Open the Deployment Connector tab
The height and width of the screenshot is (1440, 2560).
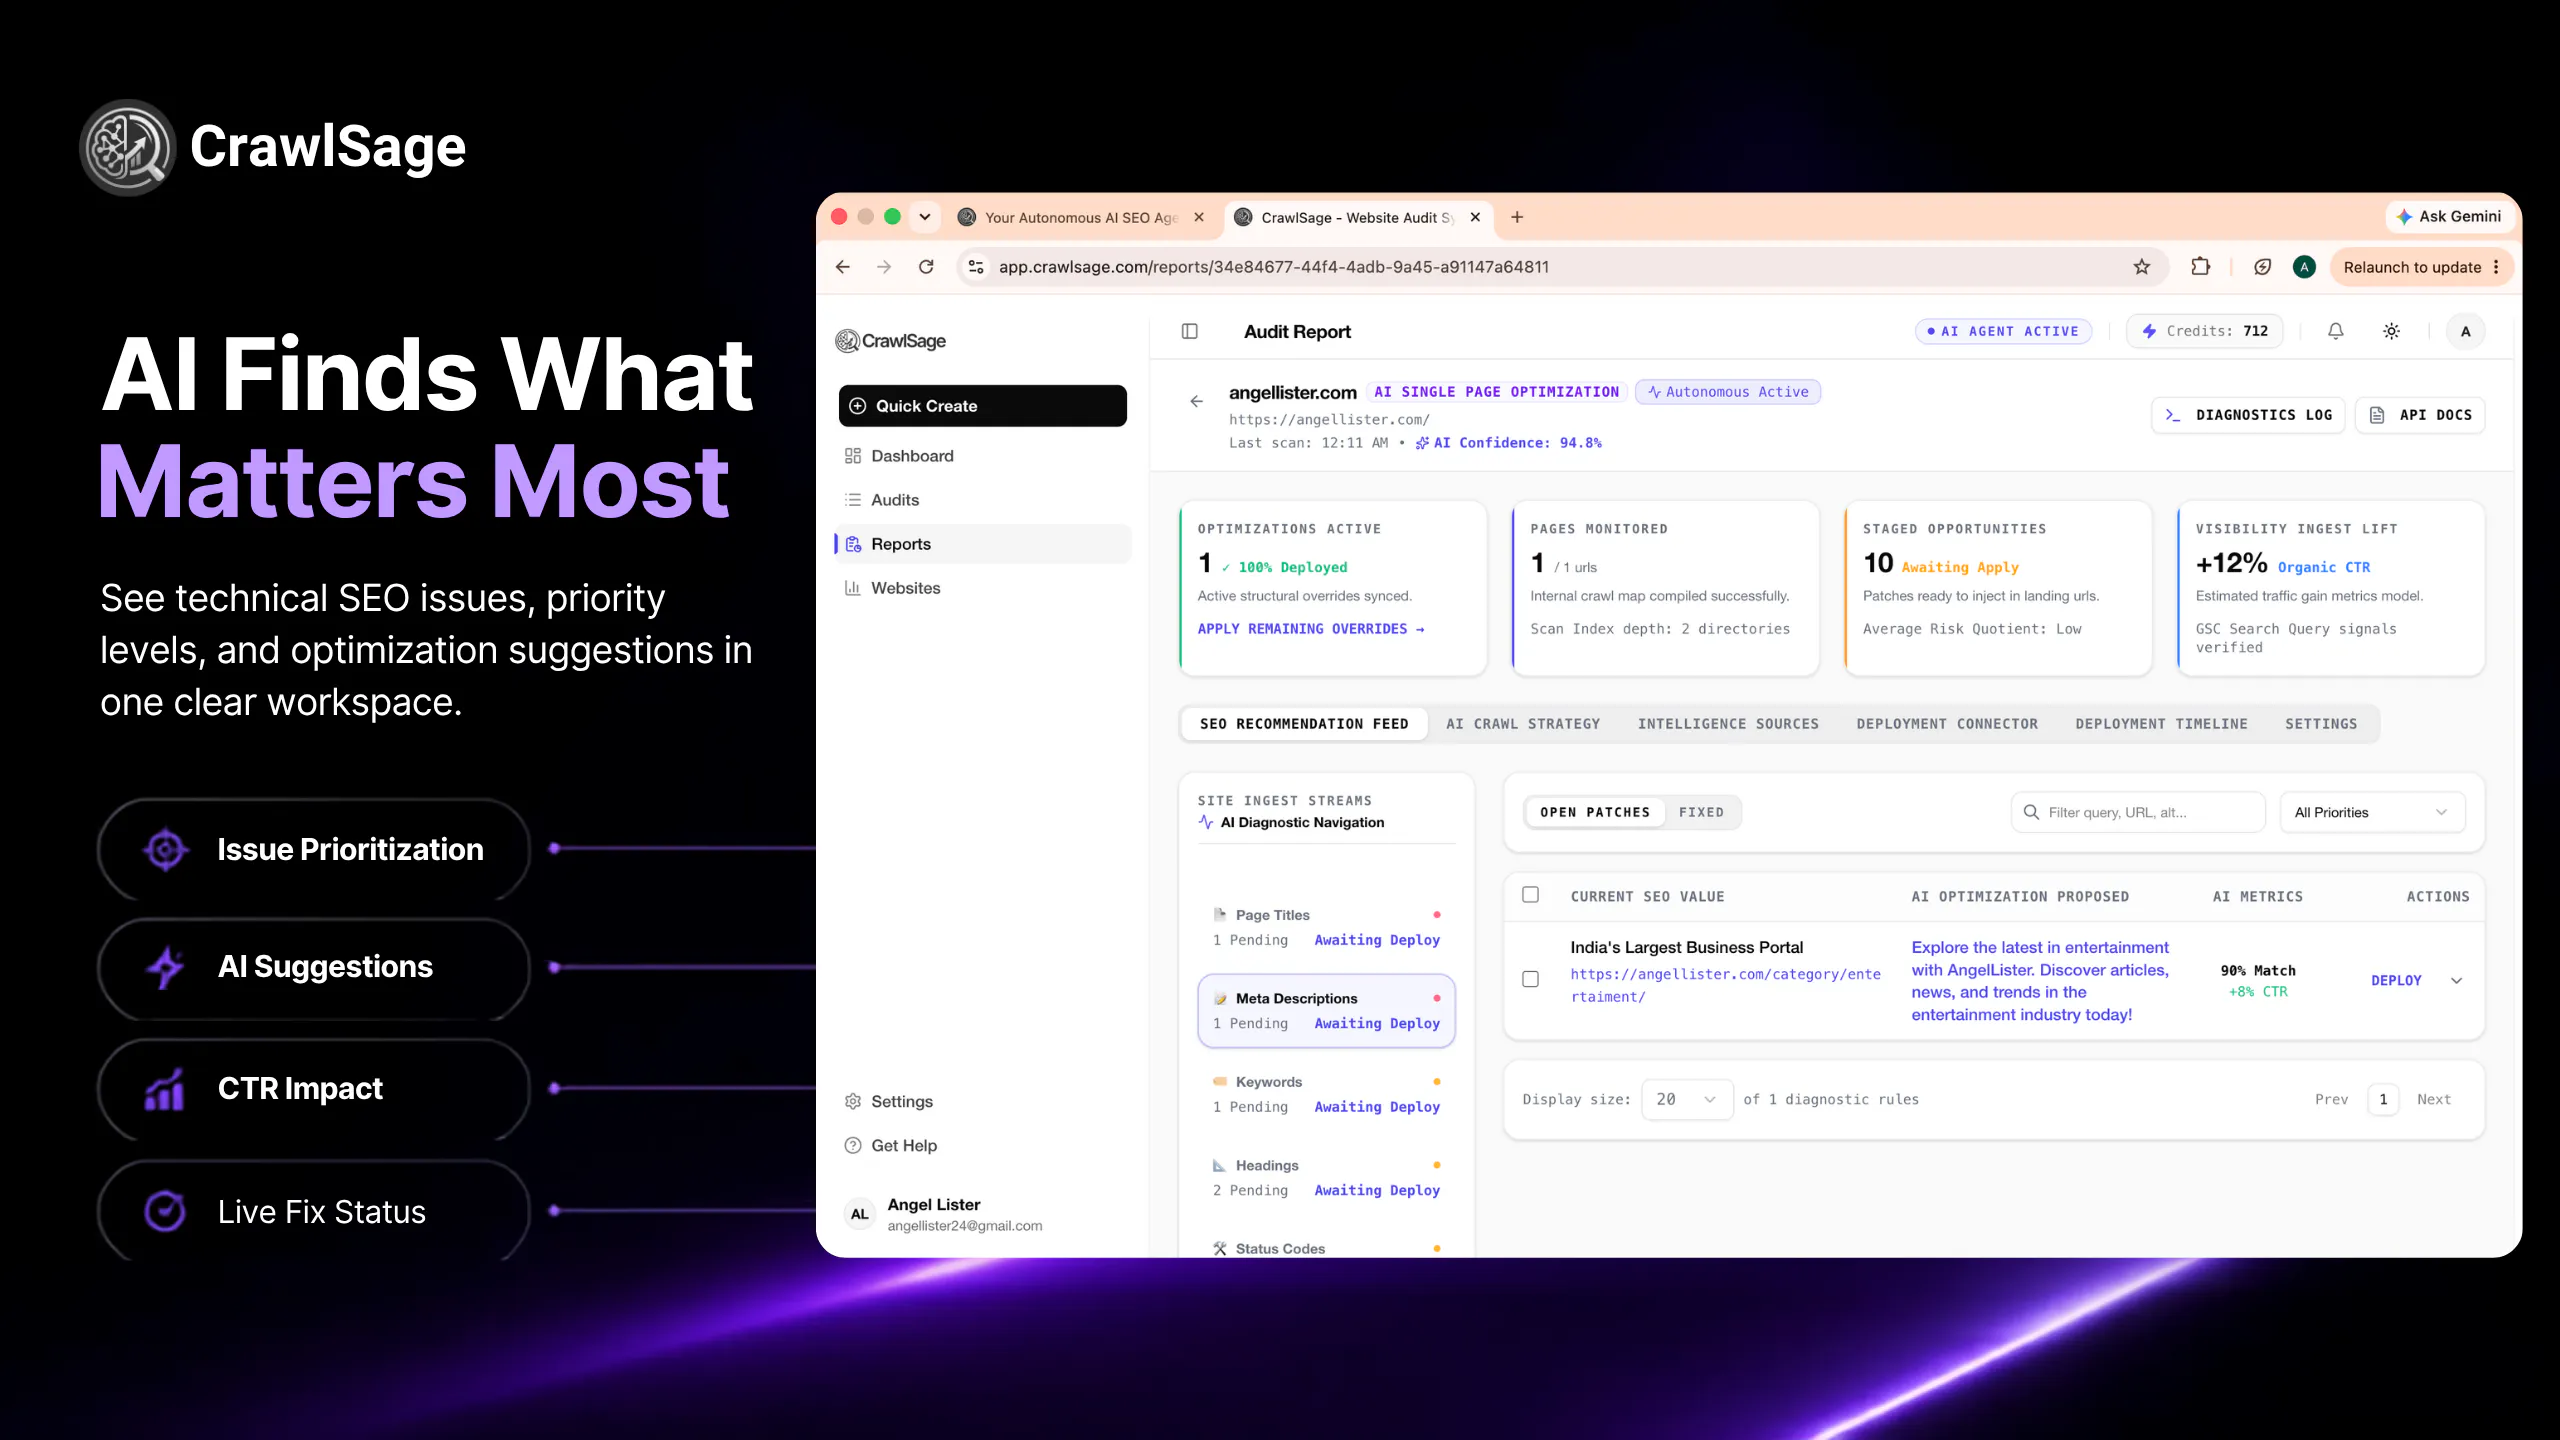click(1947, 724)
